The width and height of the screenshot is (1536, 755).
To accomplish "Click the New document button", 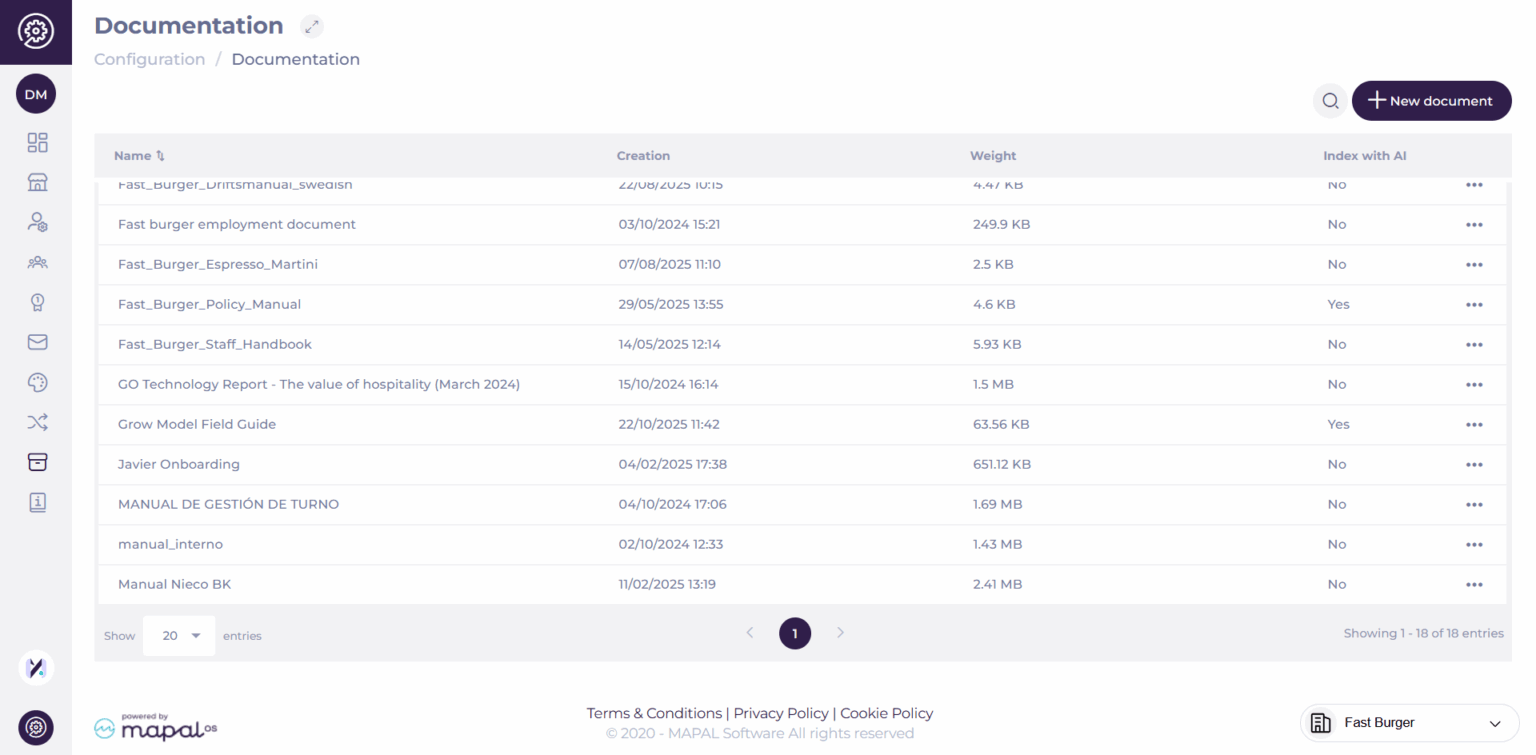I will (x=1431, y=100).
